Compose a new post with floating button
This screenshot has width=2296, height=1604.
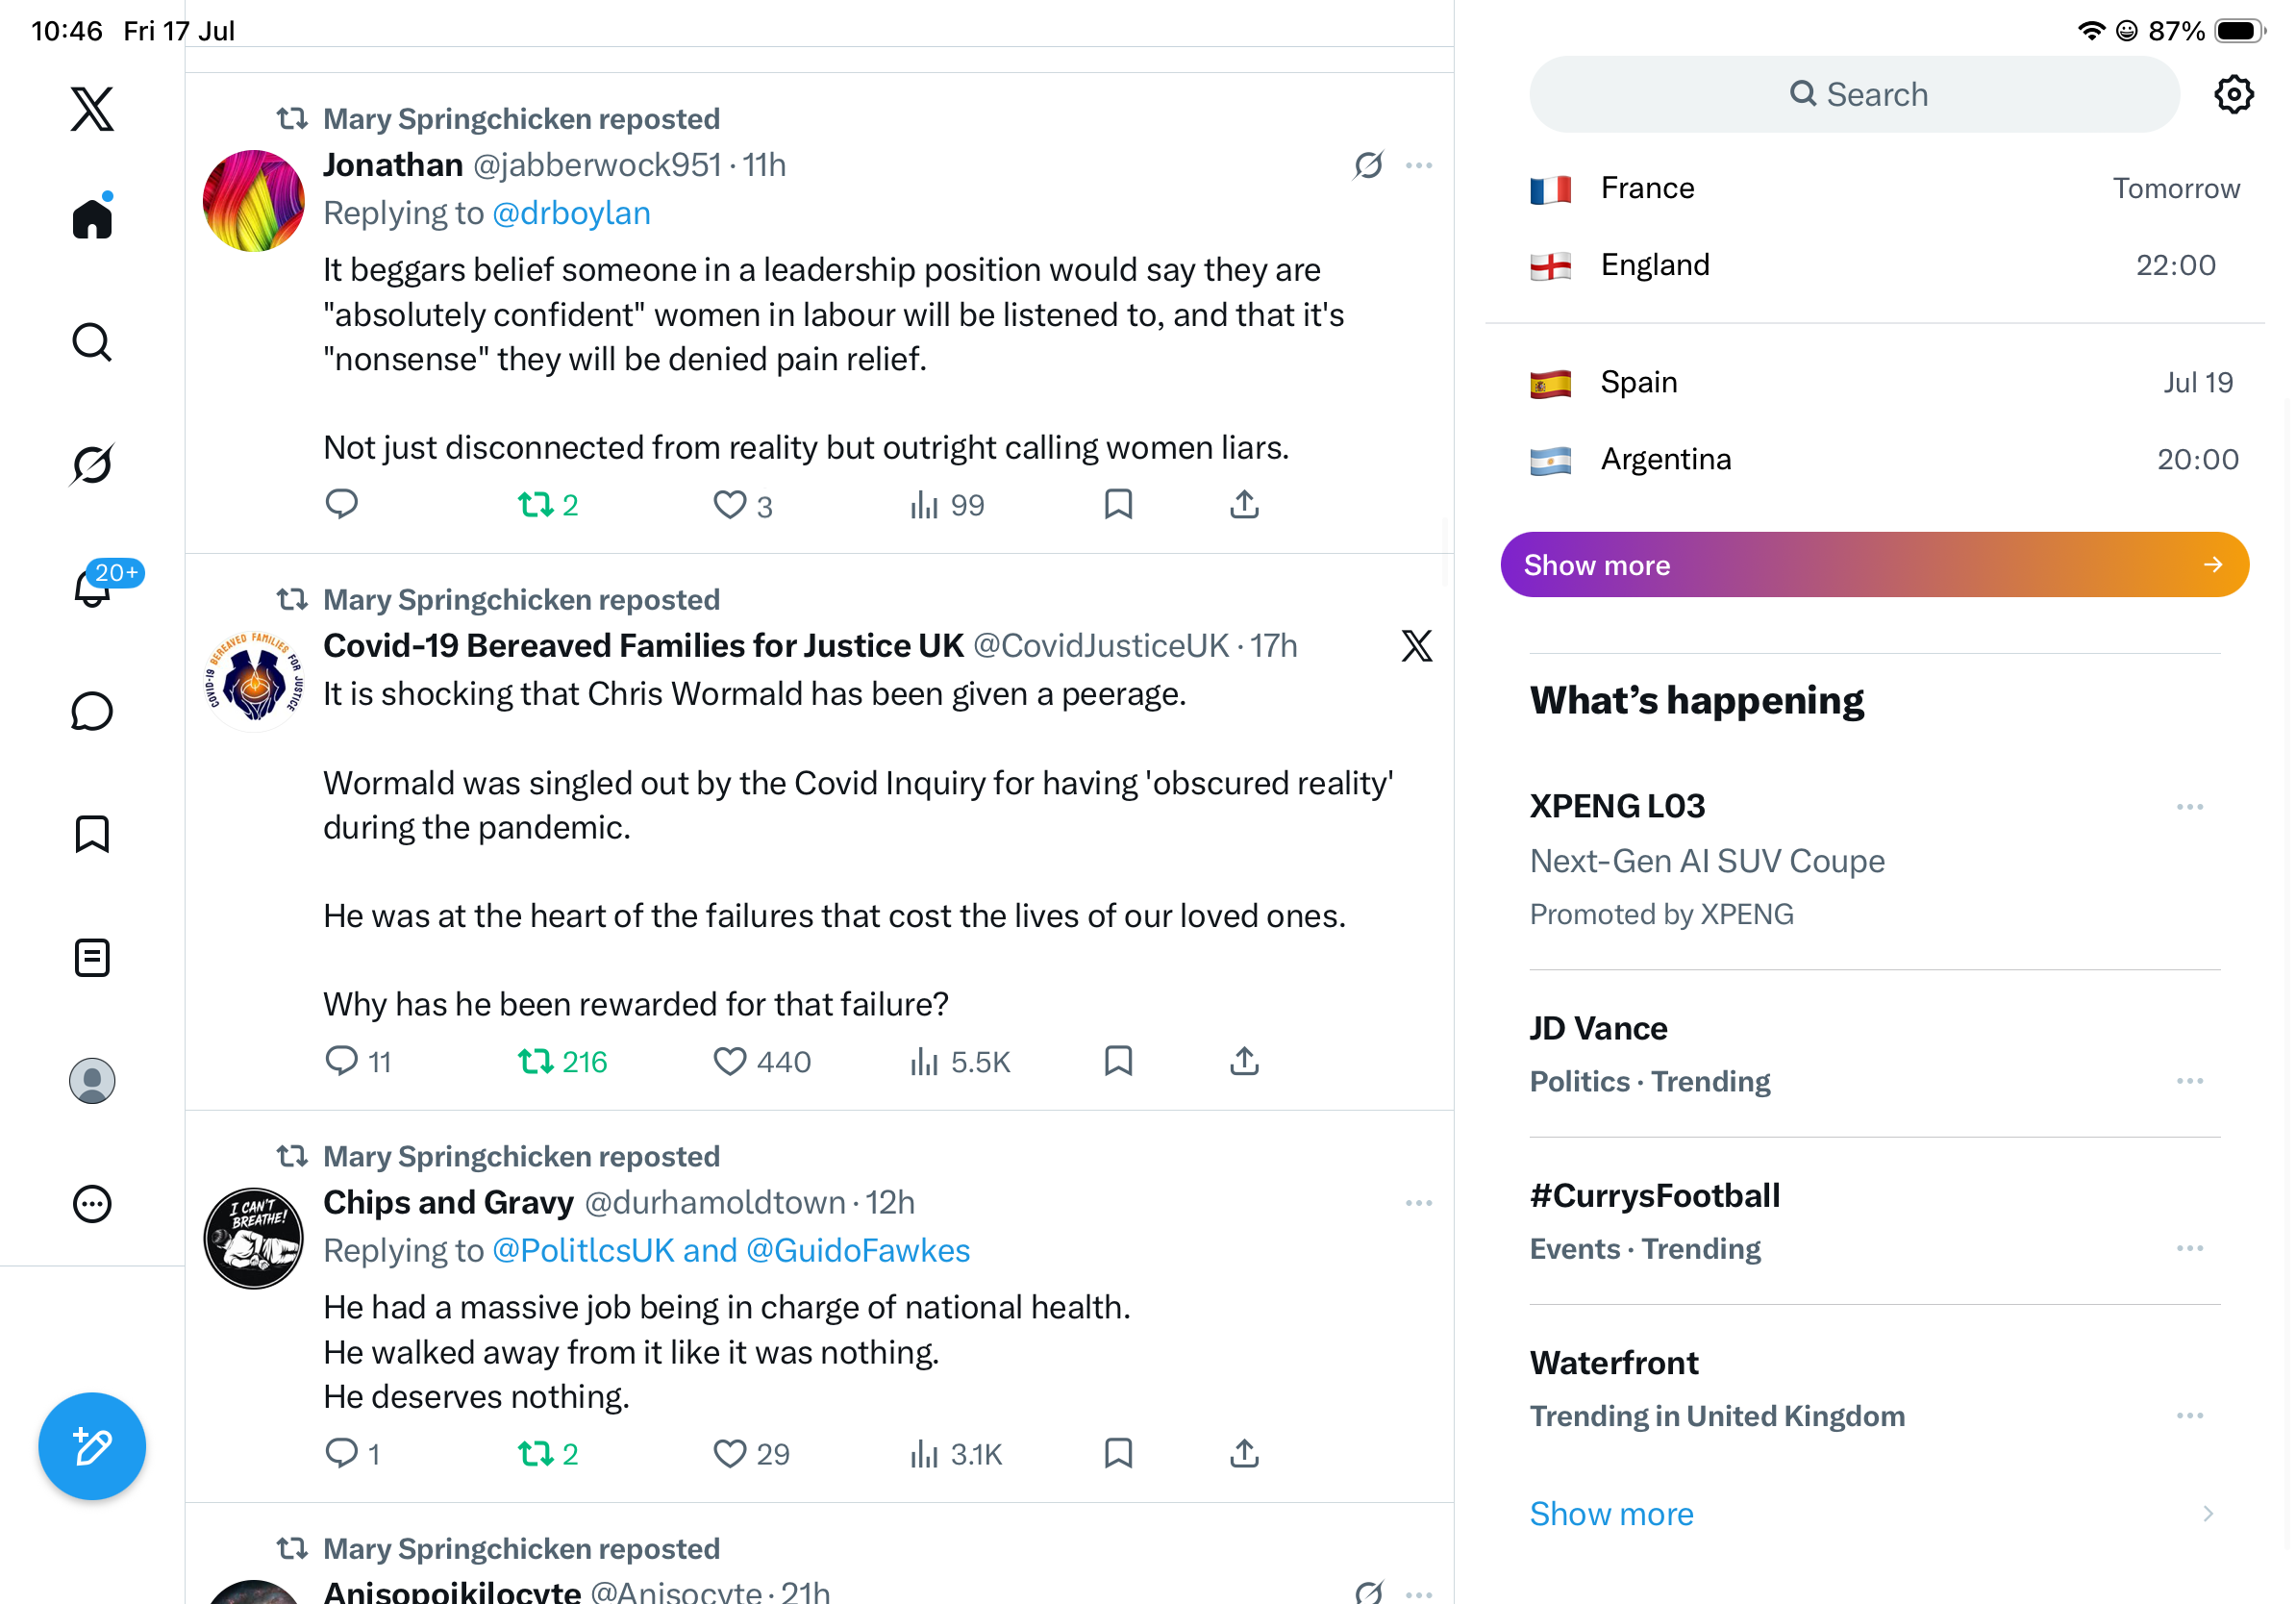coord(92,1446)
